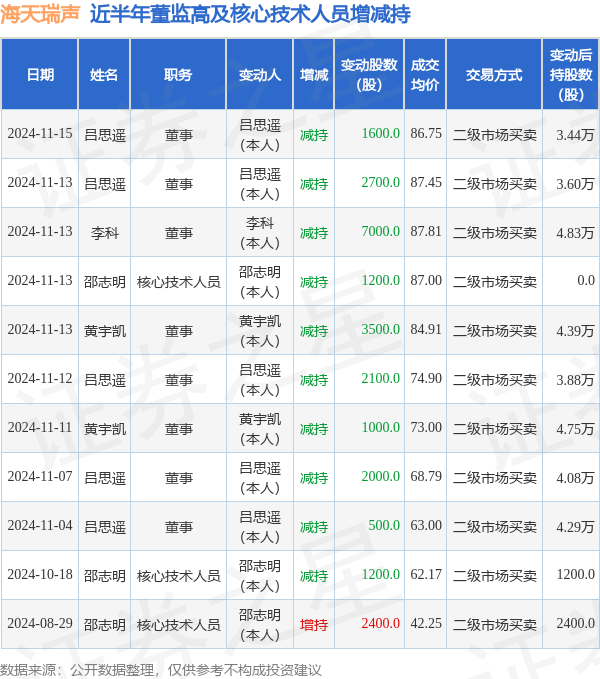Click the holdings value 3.44万
The image size is (600, 679).
[575, 135]
